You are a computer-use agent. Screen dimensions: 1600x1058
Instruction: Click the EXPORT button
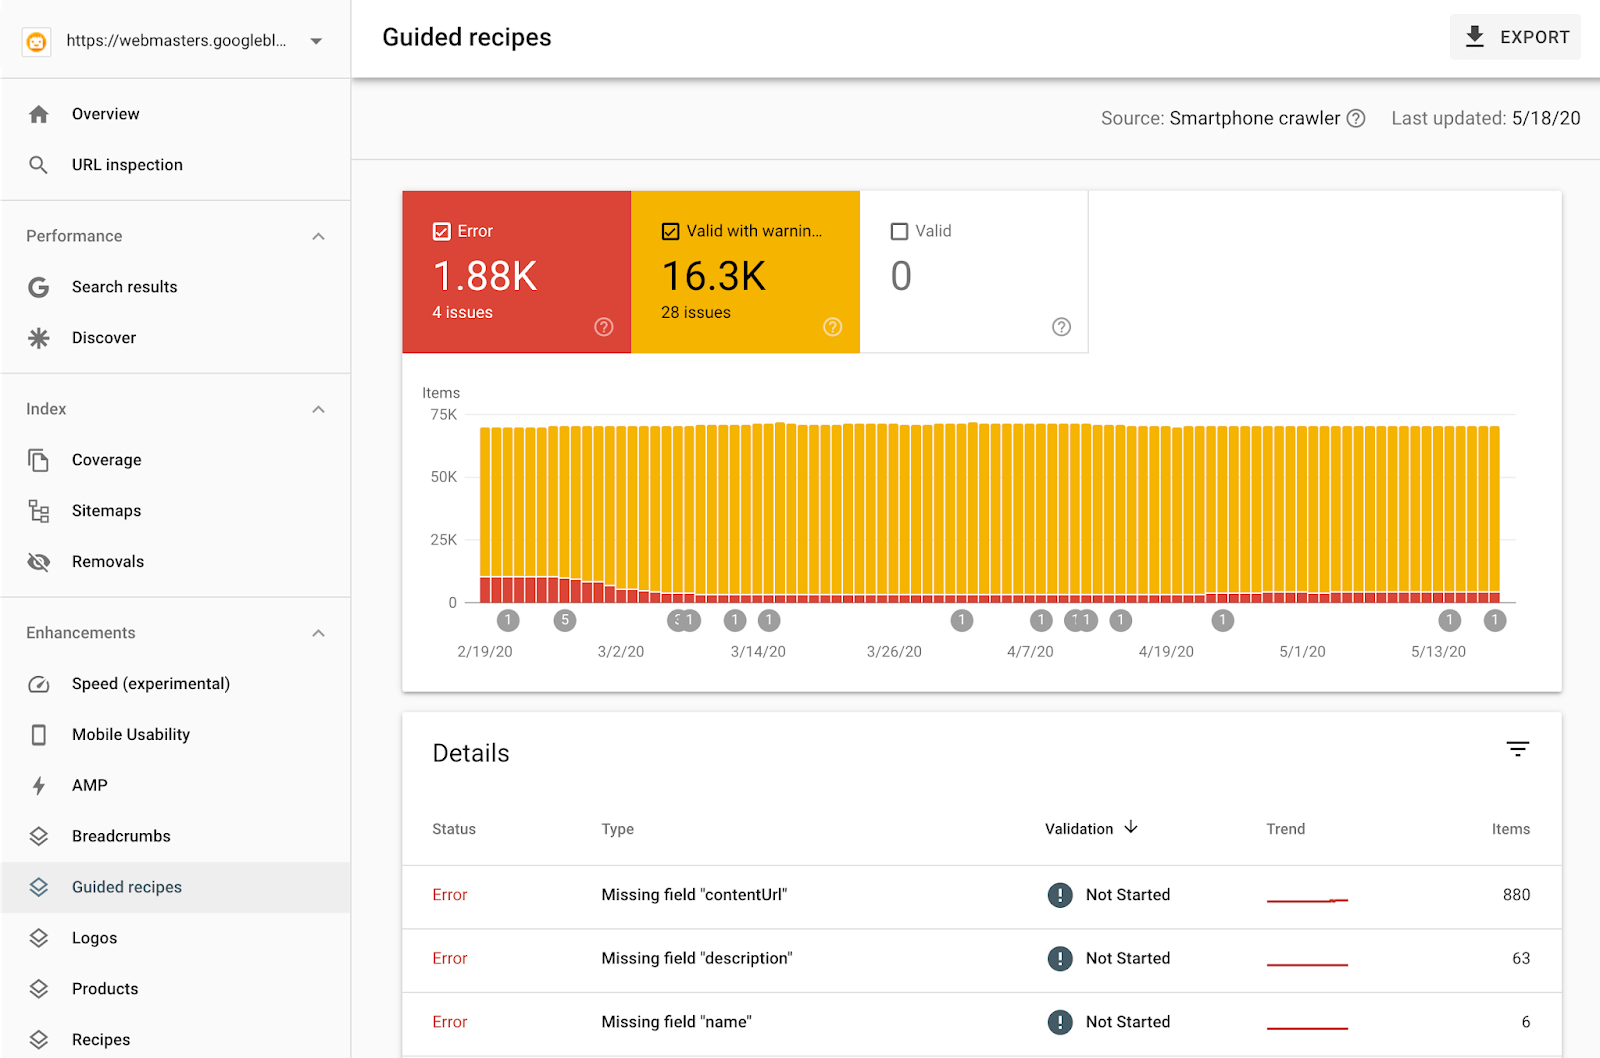(x=1514, y=36)
